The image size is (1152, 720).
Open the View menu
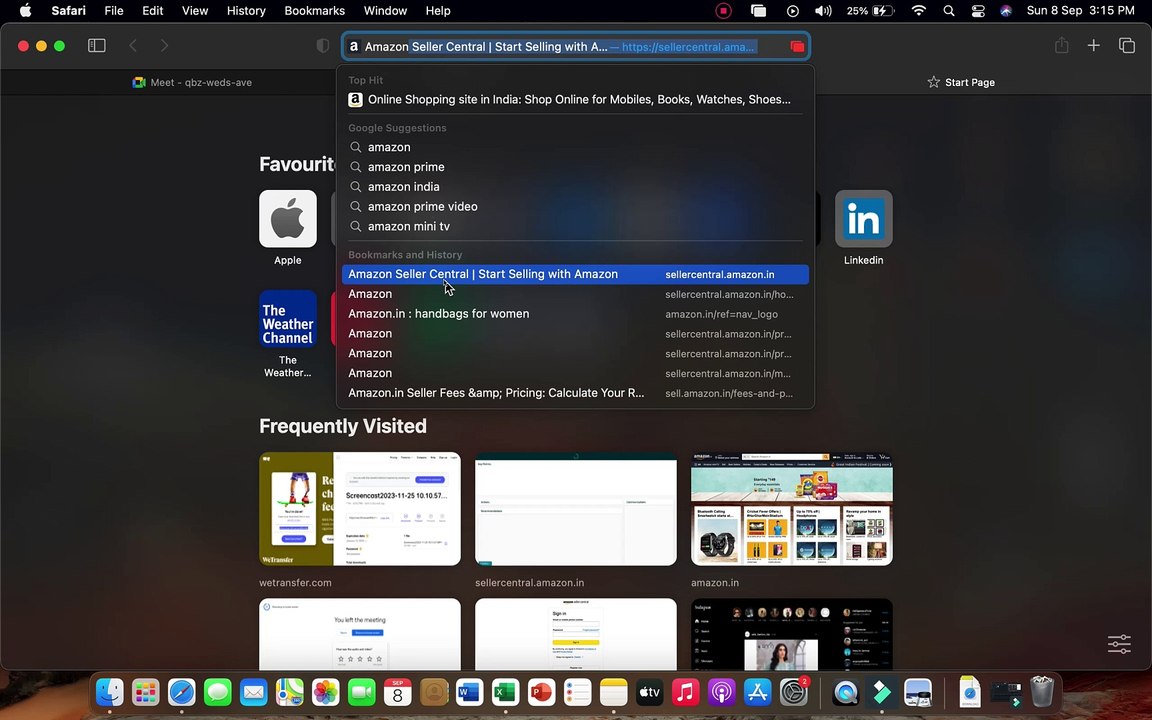click(195, 10)
